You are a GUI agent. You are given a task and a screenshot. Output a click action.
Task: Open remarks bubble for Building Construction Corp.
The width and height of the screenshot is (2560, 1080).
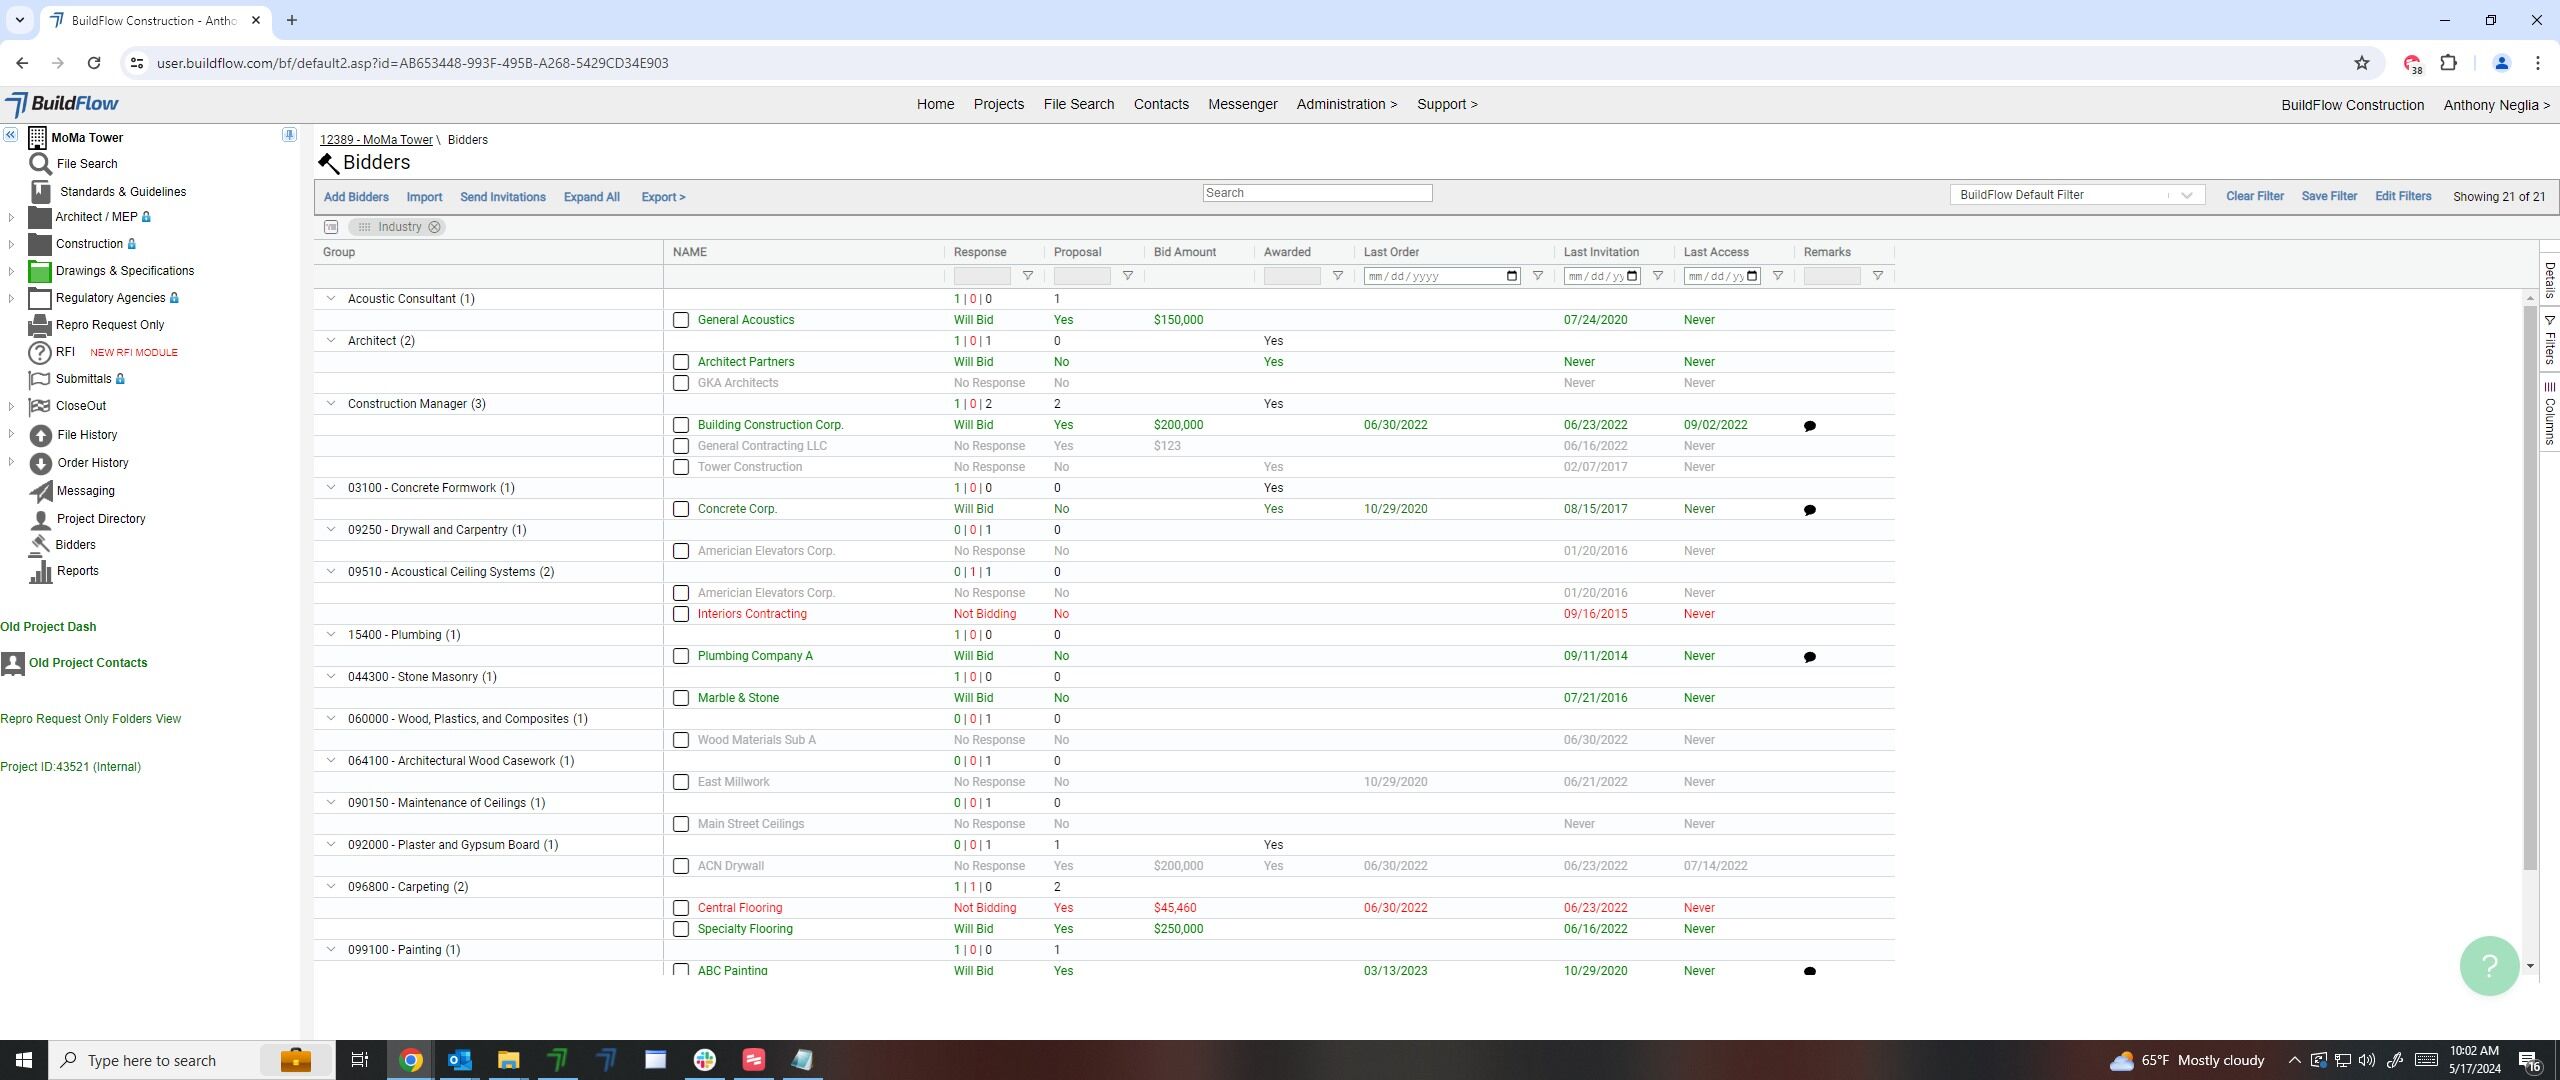1809,426
